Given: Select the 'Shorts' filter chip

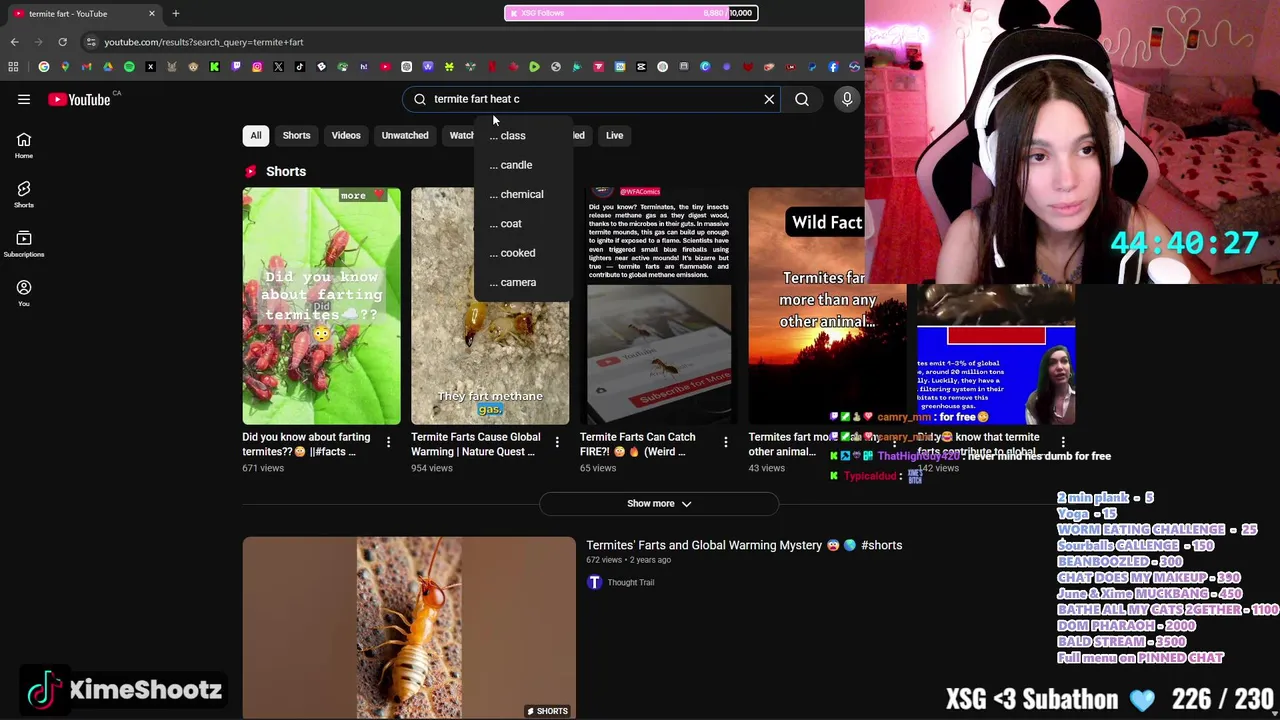Looking at the screenshot, I should point(296,135).
